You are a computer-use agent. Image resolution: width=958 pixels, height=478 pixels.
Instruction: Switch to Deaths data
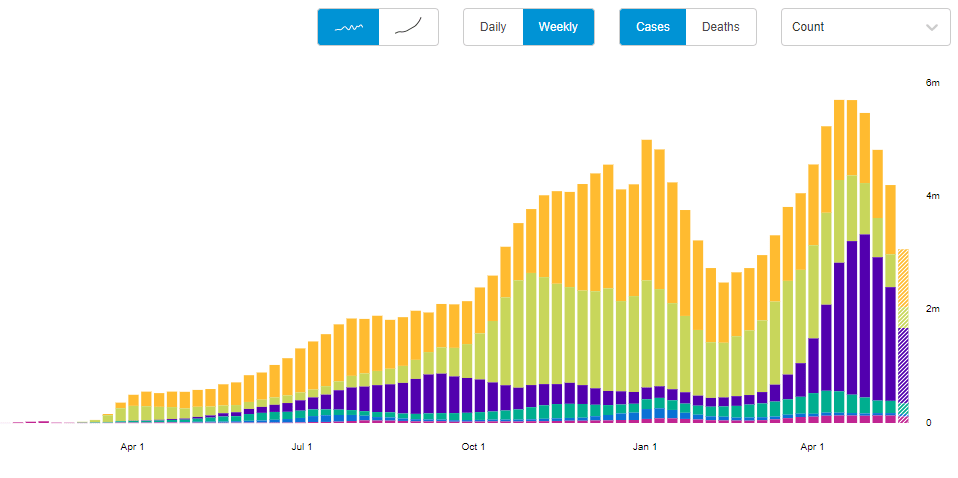point(721,27)
